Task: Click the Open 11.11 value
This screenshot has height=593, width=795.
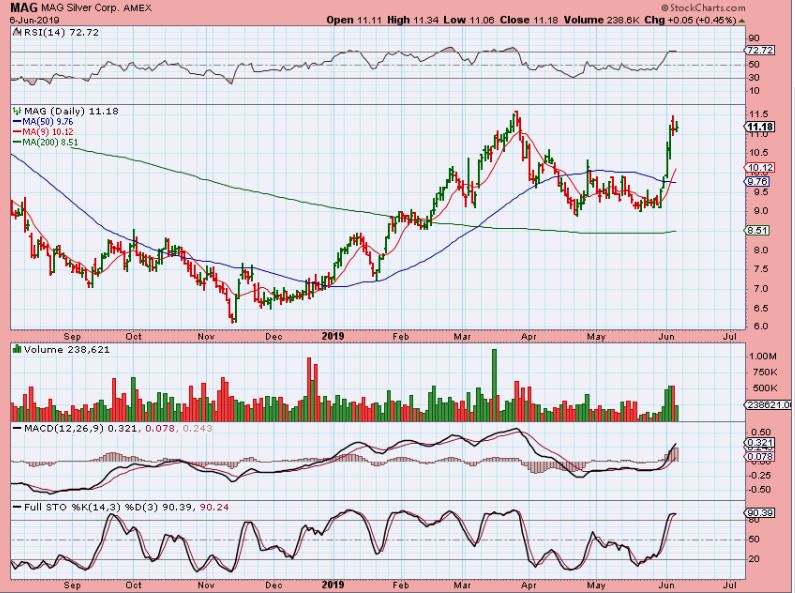Action: coord(354,20)
